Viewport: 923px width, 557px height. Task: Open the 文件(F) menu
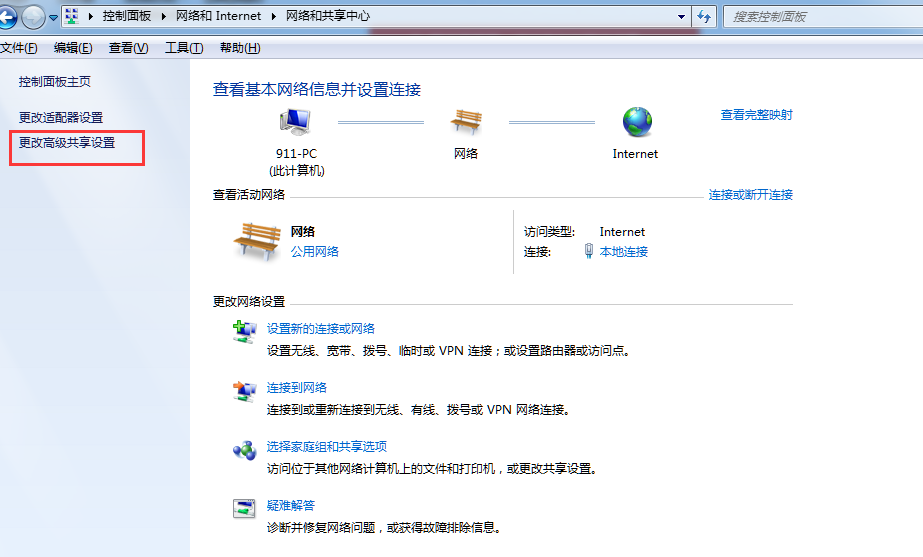[19, 48]
